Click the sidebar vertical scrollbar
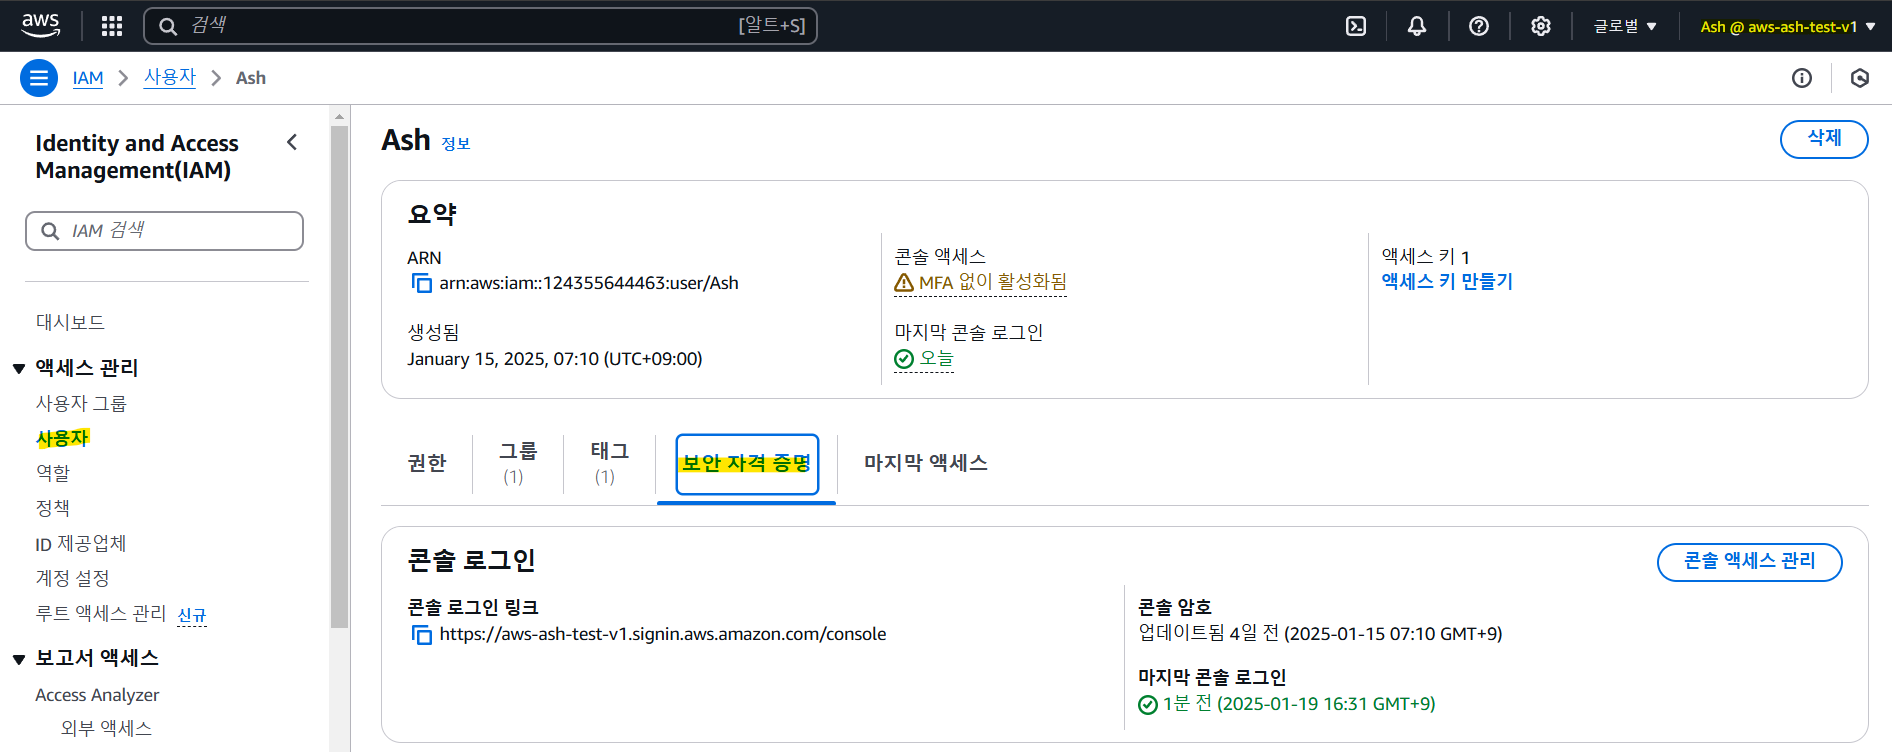 (x=339, y=376)
